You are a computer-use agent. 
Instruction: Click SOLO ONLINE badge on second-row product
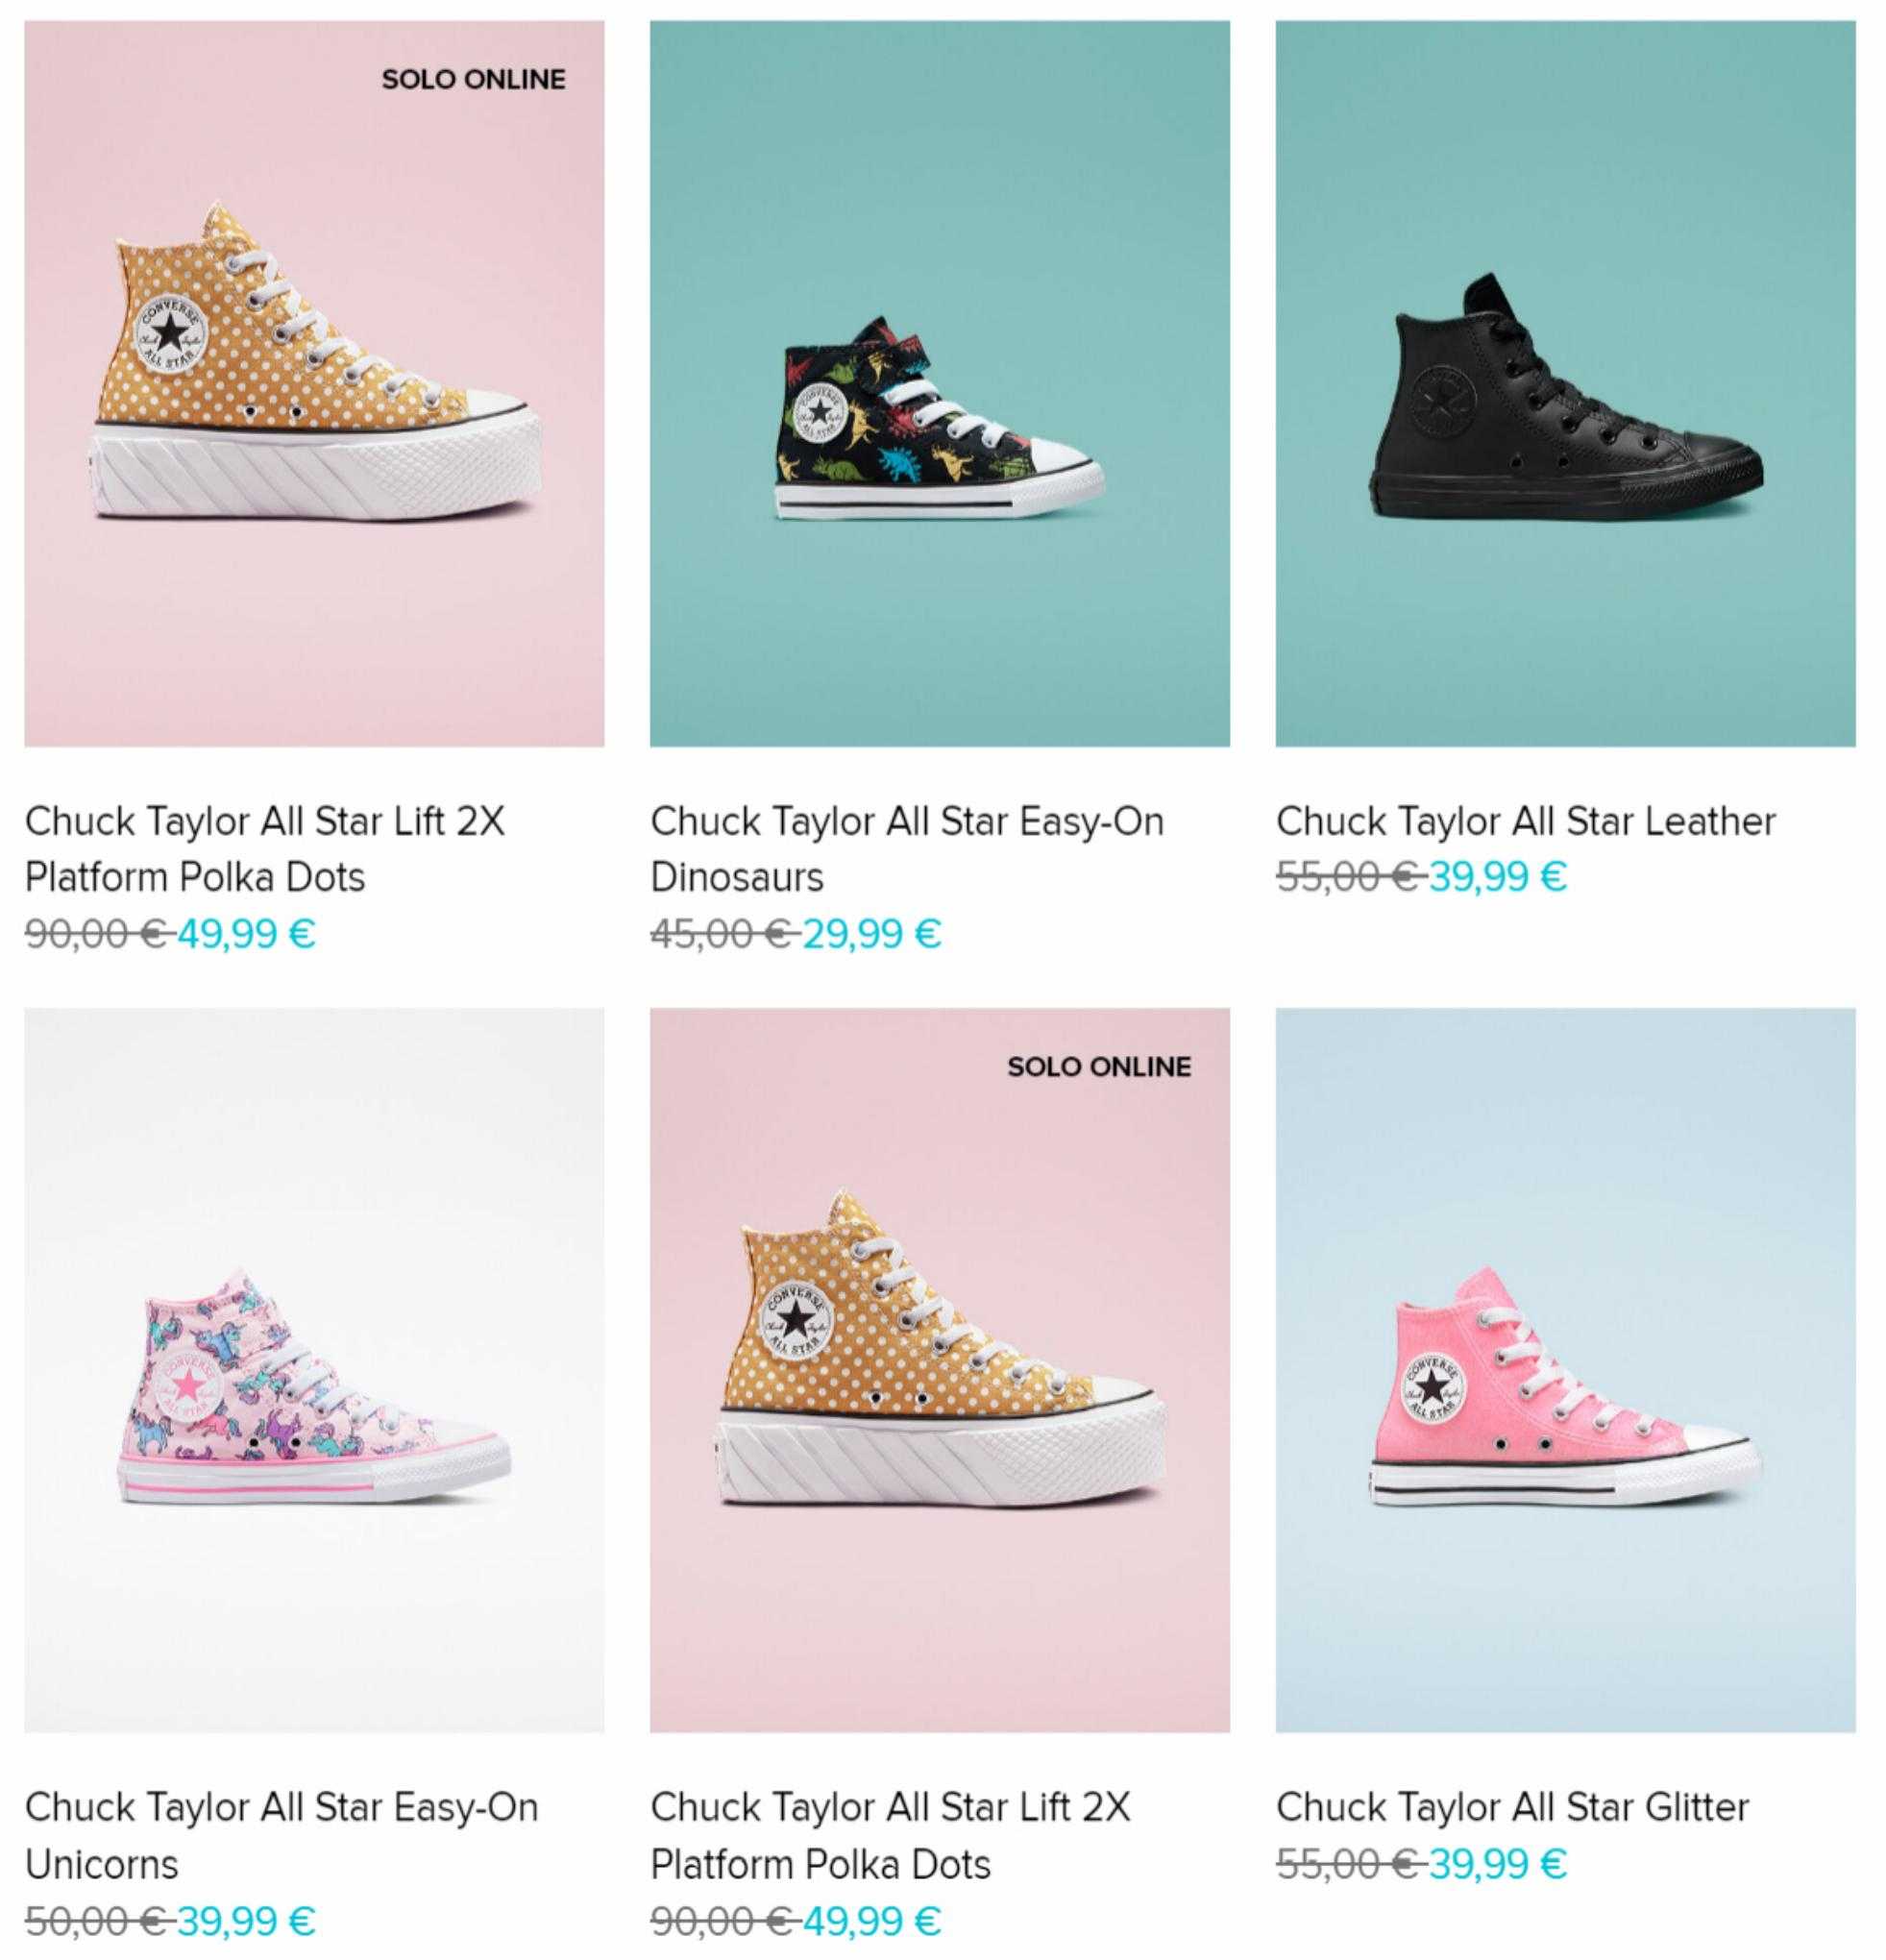click(x=1100, y=1067)
